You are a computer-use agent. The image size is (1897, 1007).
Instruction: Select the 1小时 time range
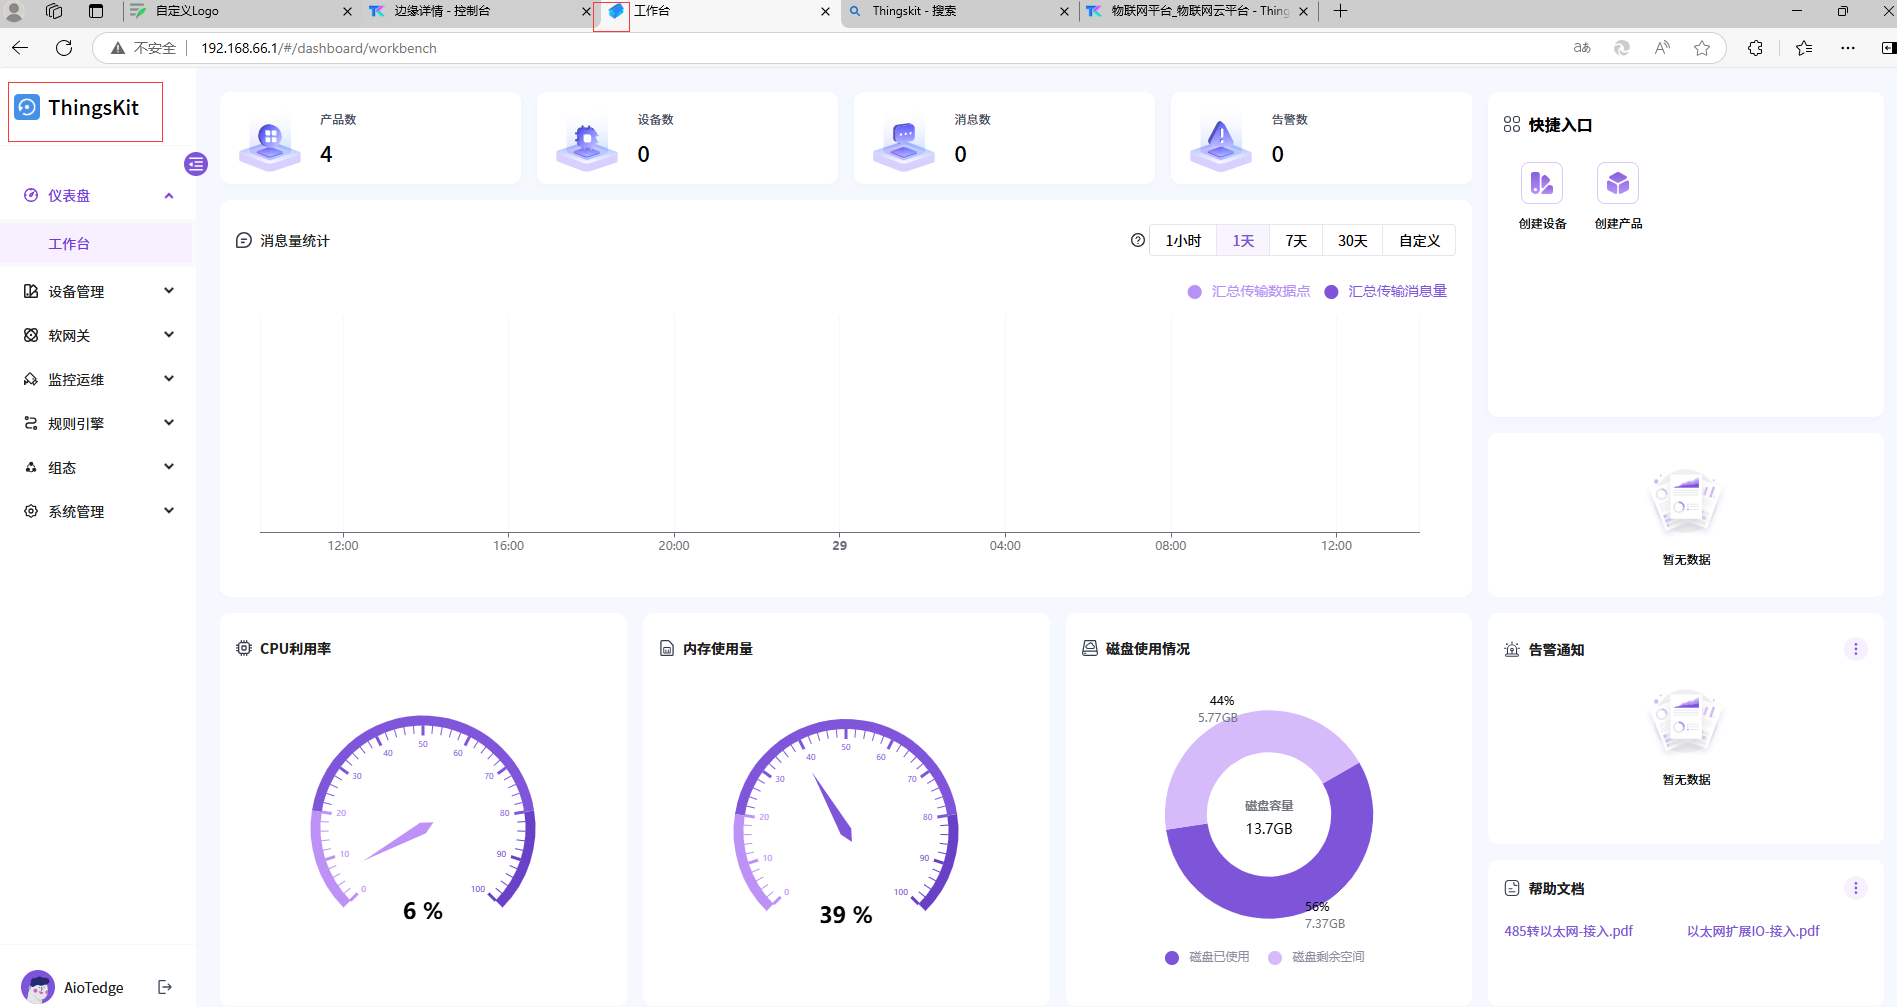tap(1183, 241)
